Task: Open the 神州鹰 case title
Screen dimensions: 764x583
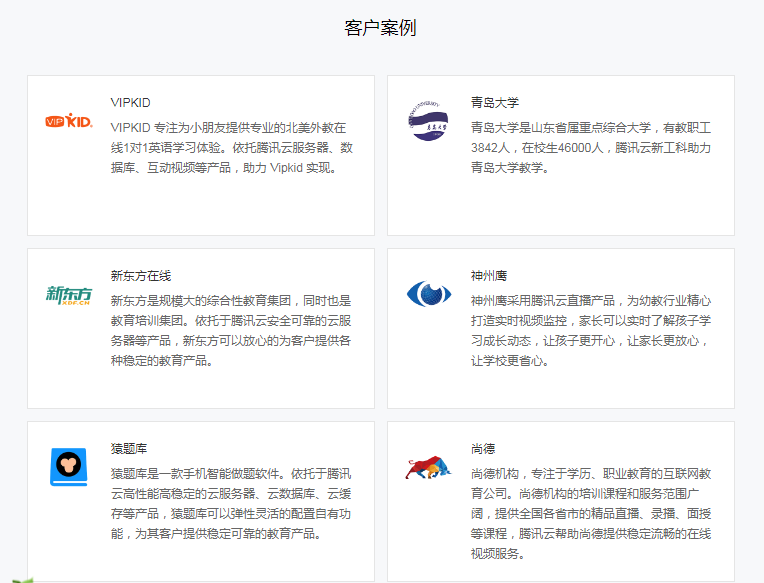Action: 489,276
